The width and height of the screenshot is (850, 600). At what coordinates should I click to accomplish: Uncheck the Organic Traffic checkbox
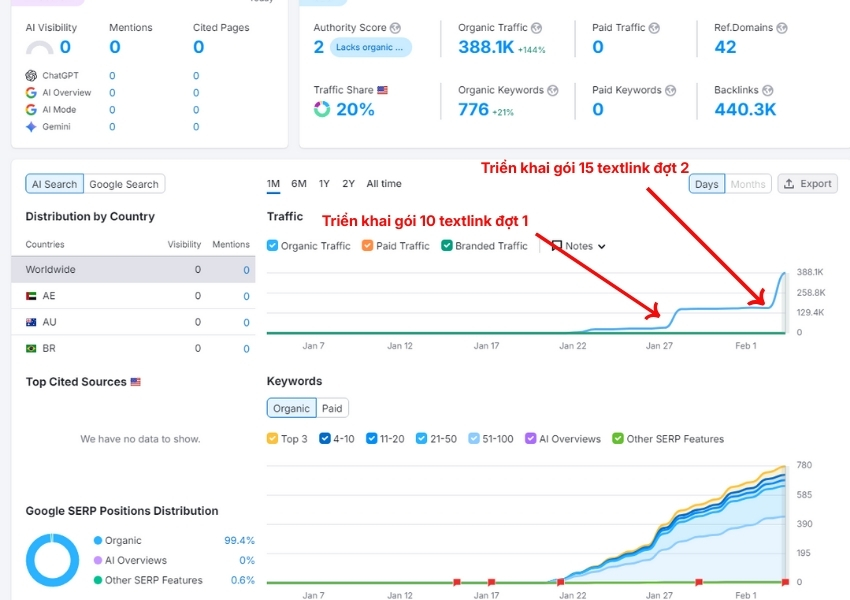273,246
